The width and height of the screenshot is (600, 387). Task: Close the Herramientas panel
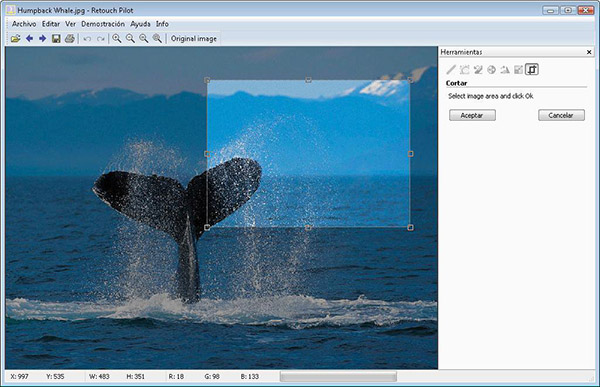click(x=589, y=52)
